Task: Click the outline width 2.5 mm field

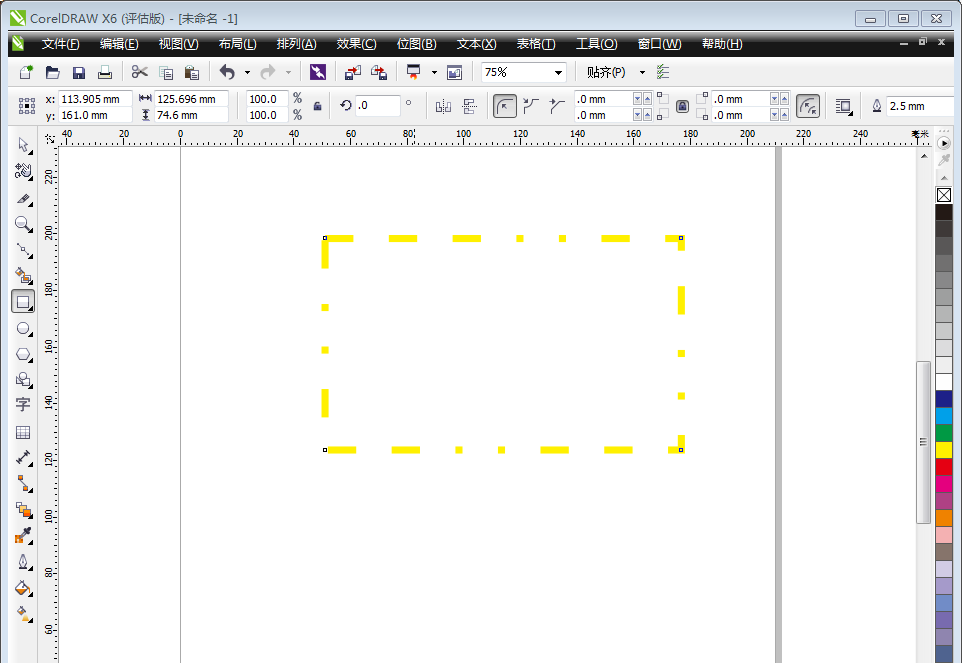Action: 919,106
